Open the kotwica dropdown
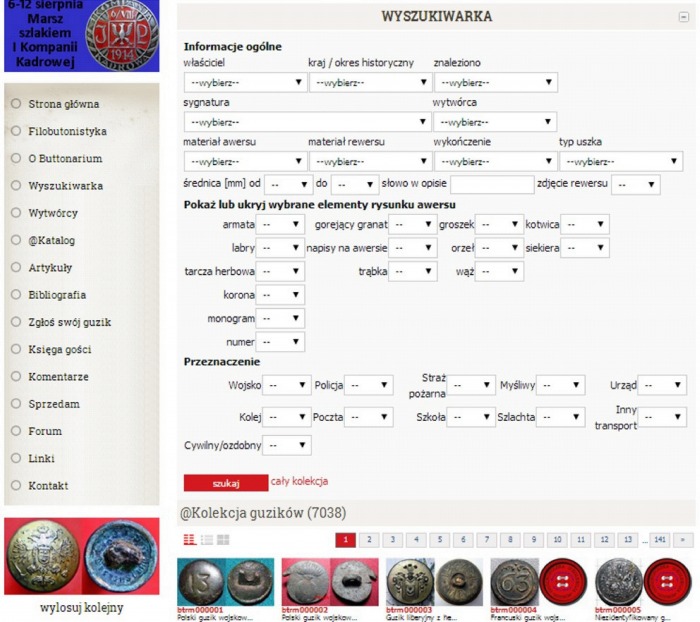The height and width of the screenshot is (622, 700). tap(585, 224)
